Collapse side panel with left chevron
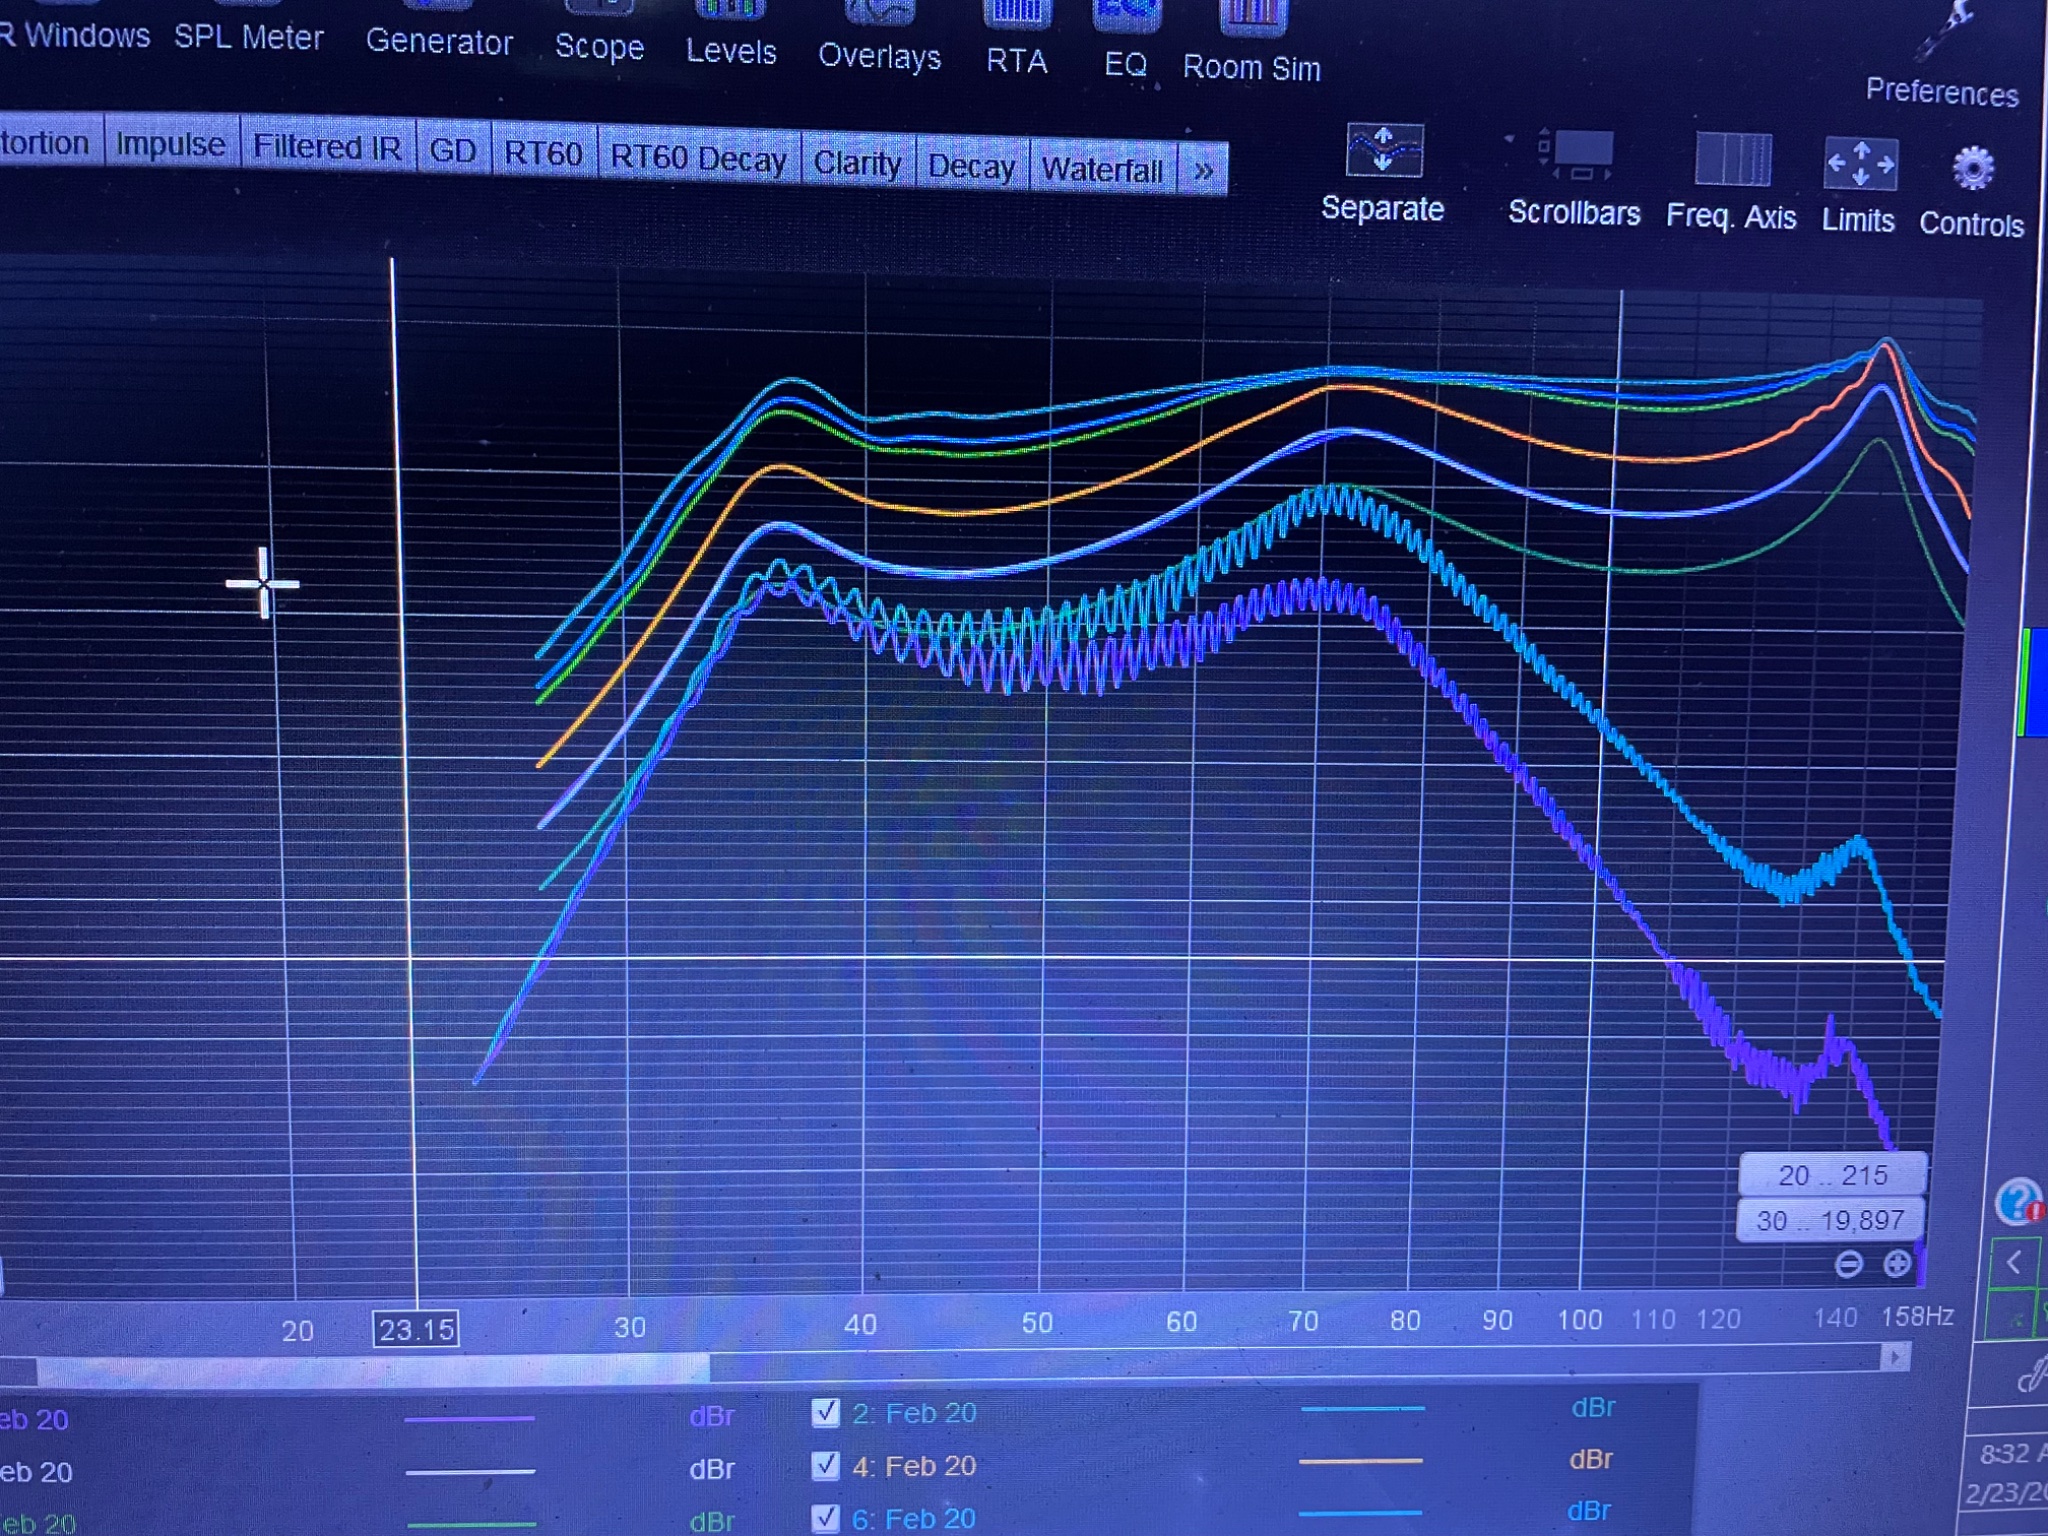 2014,1262
